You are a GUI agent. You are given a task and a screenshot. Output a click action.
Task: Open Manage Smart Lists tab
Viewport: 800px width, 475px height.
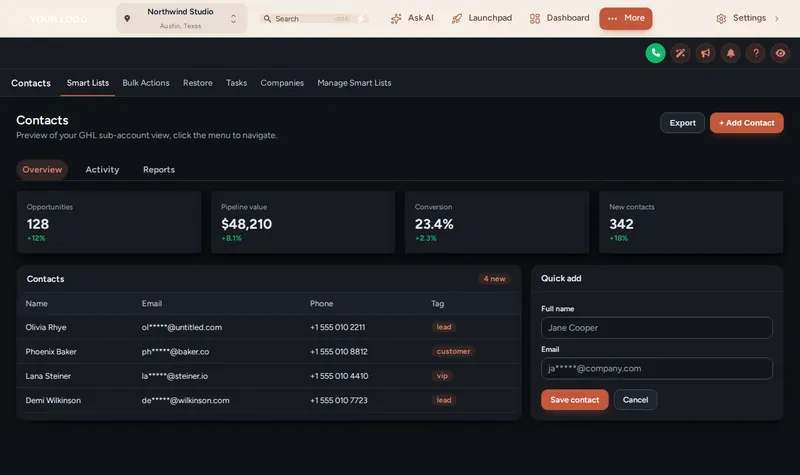click(x=354, y=83)
